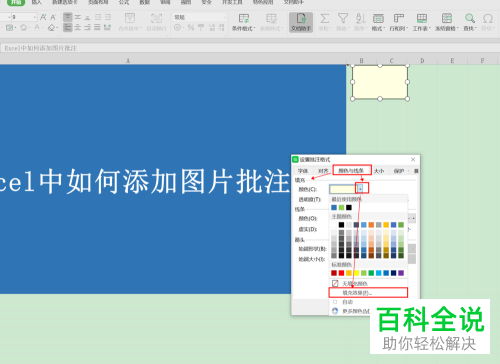
Task: Select the top vertical align icon
Action: (x=68, y=17)
